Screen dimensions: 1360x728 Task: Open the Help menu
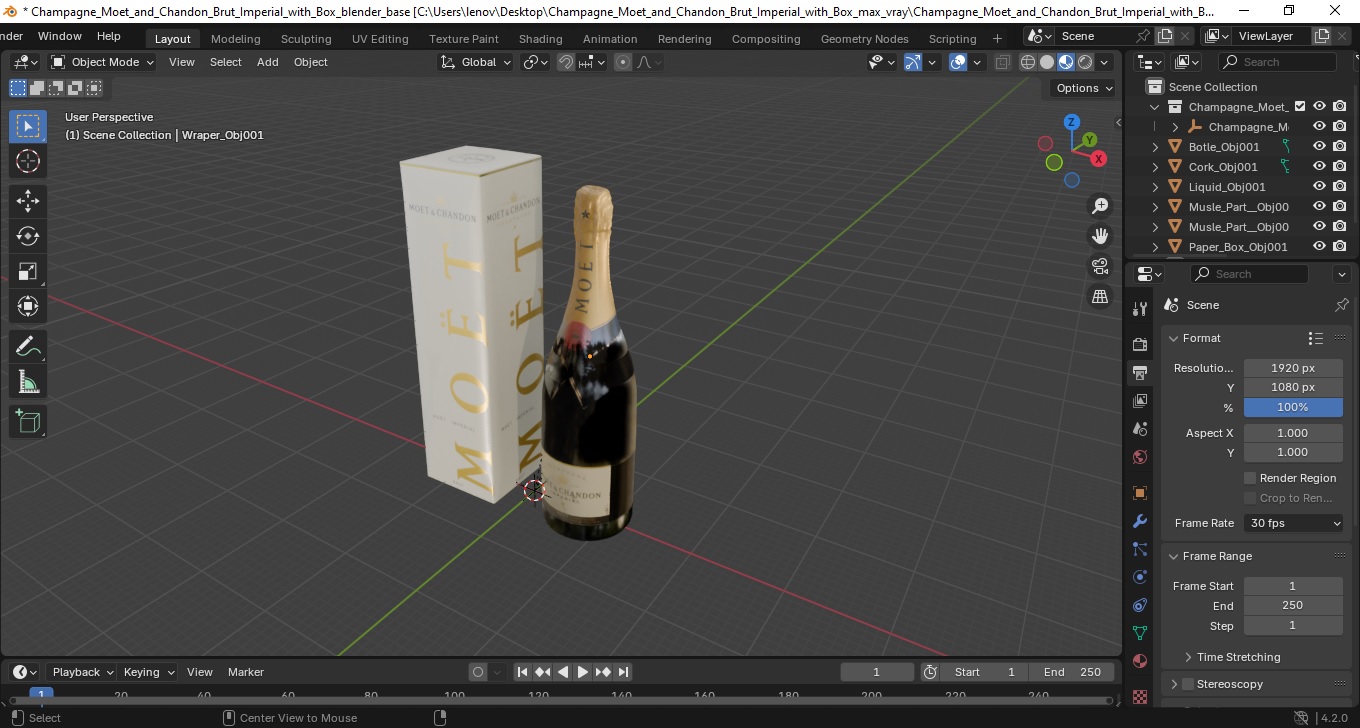point(109,36)
